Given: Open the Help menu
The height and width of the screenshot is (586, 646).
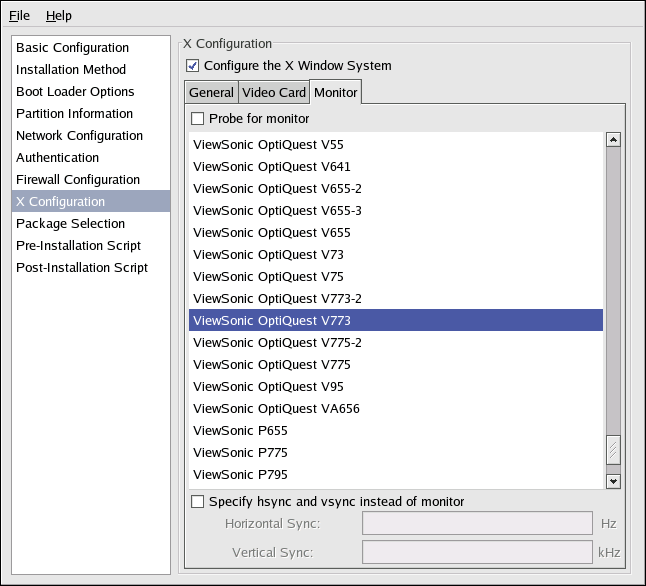Looking at the screenshot, I should [59, 16].
